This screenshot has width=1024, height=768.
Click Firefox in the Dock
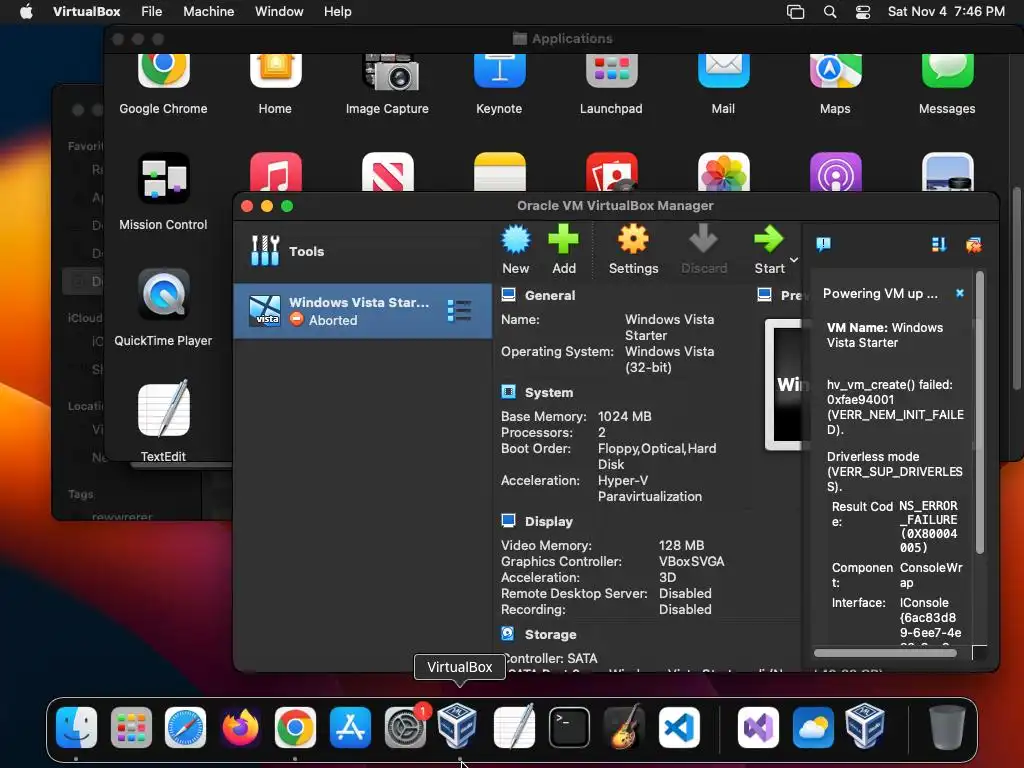tap(240, 727)
